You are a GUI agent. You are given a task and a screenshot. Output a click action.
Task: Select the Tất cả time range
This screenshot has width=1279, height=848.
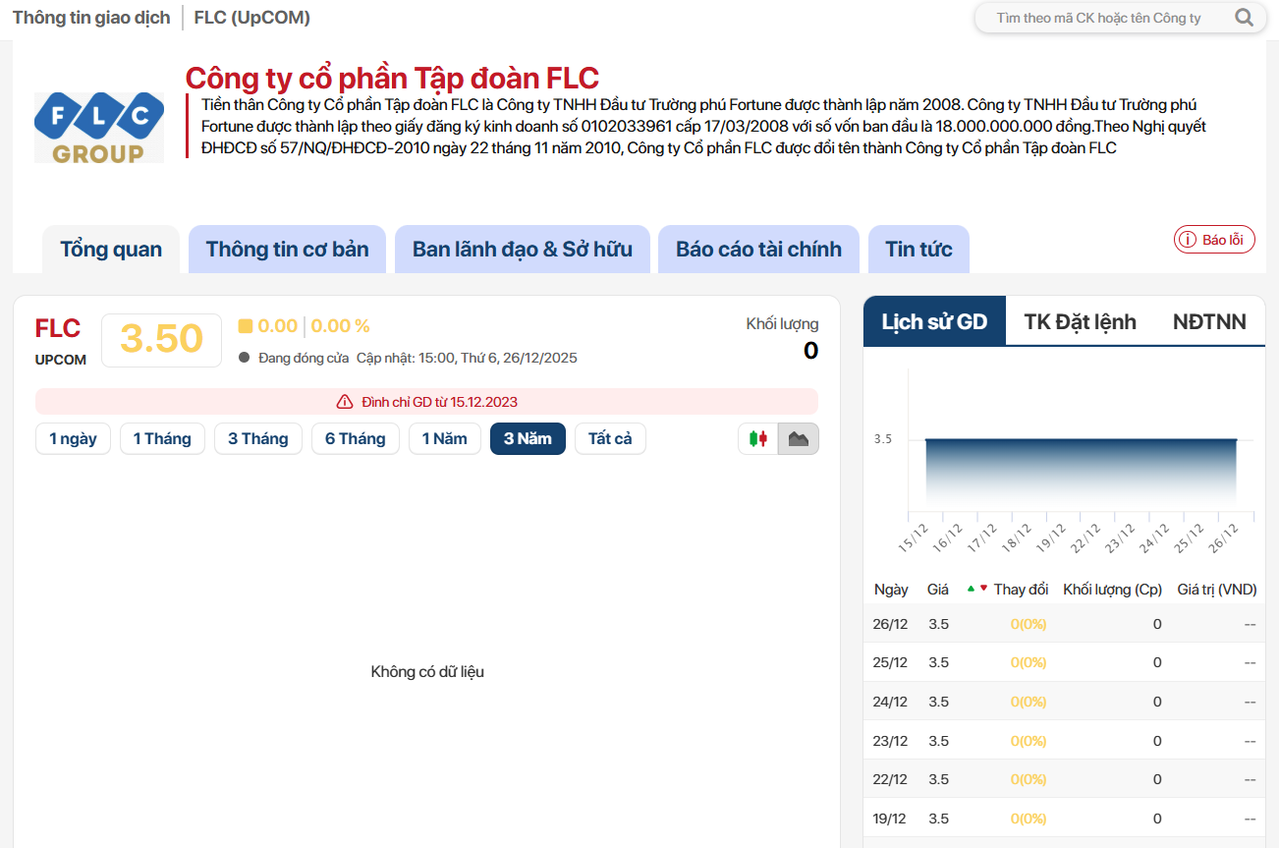pyautogui.click(x=610, y=439)
